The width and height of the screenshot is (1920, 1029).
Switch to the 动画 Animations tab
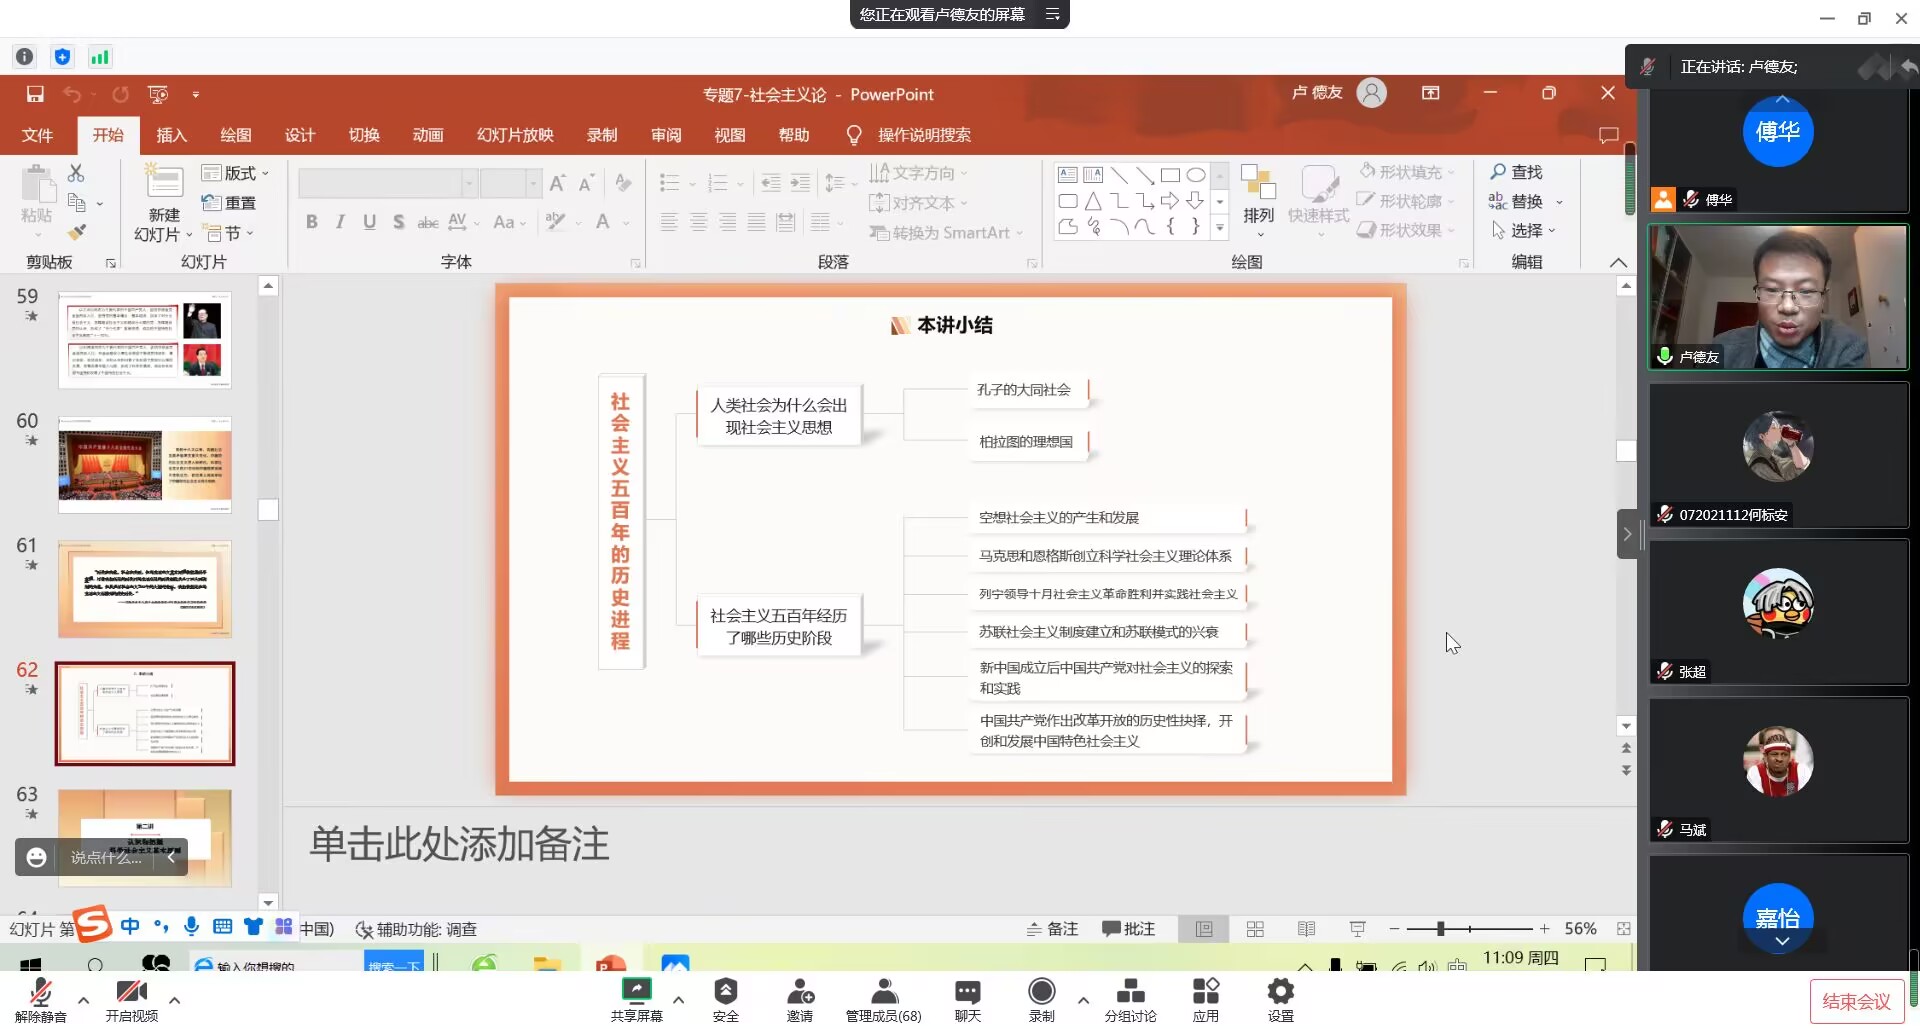428,135
